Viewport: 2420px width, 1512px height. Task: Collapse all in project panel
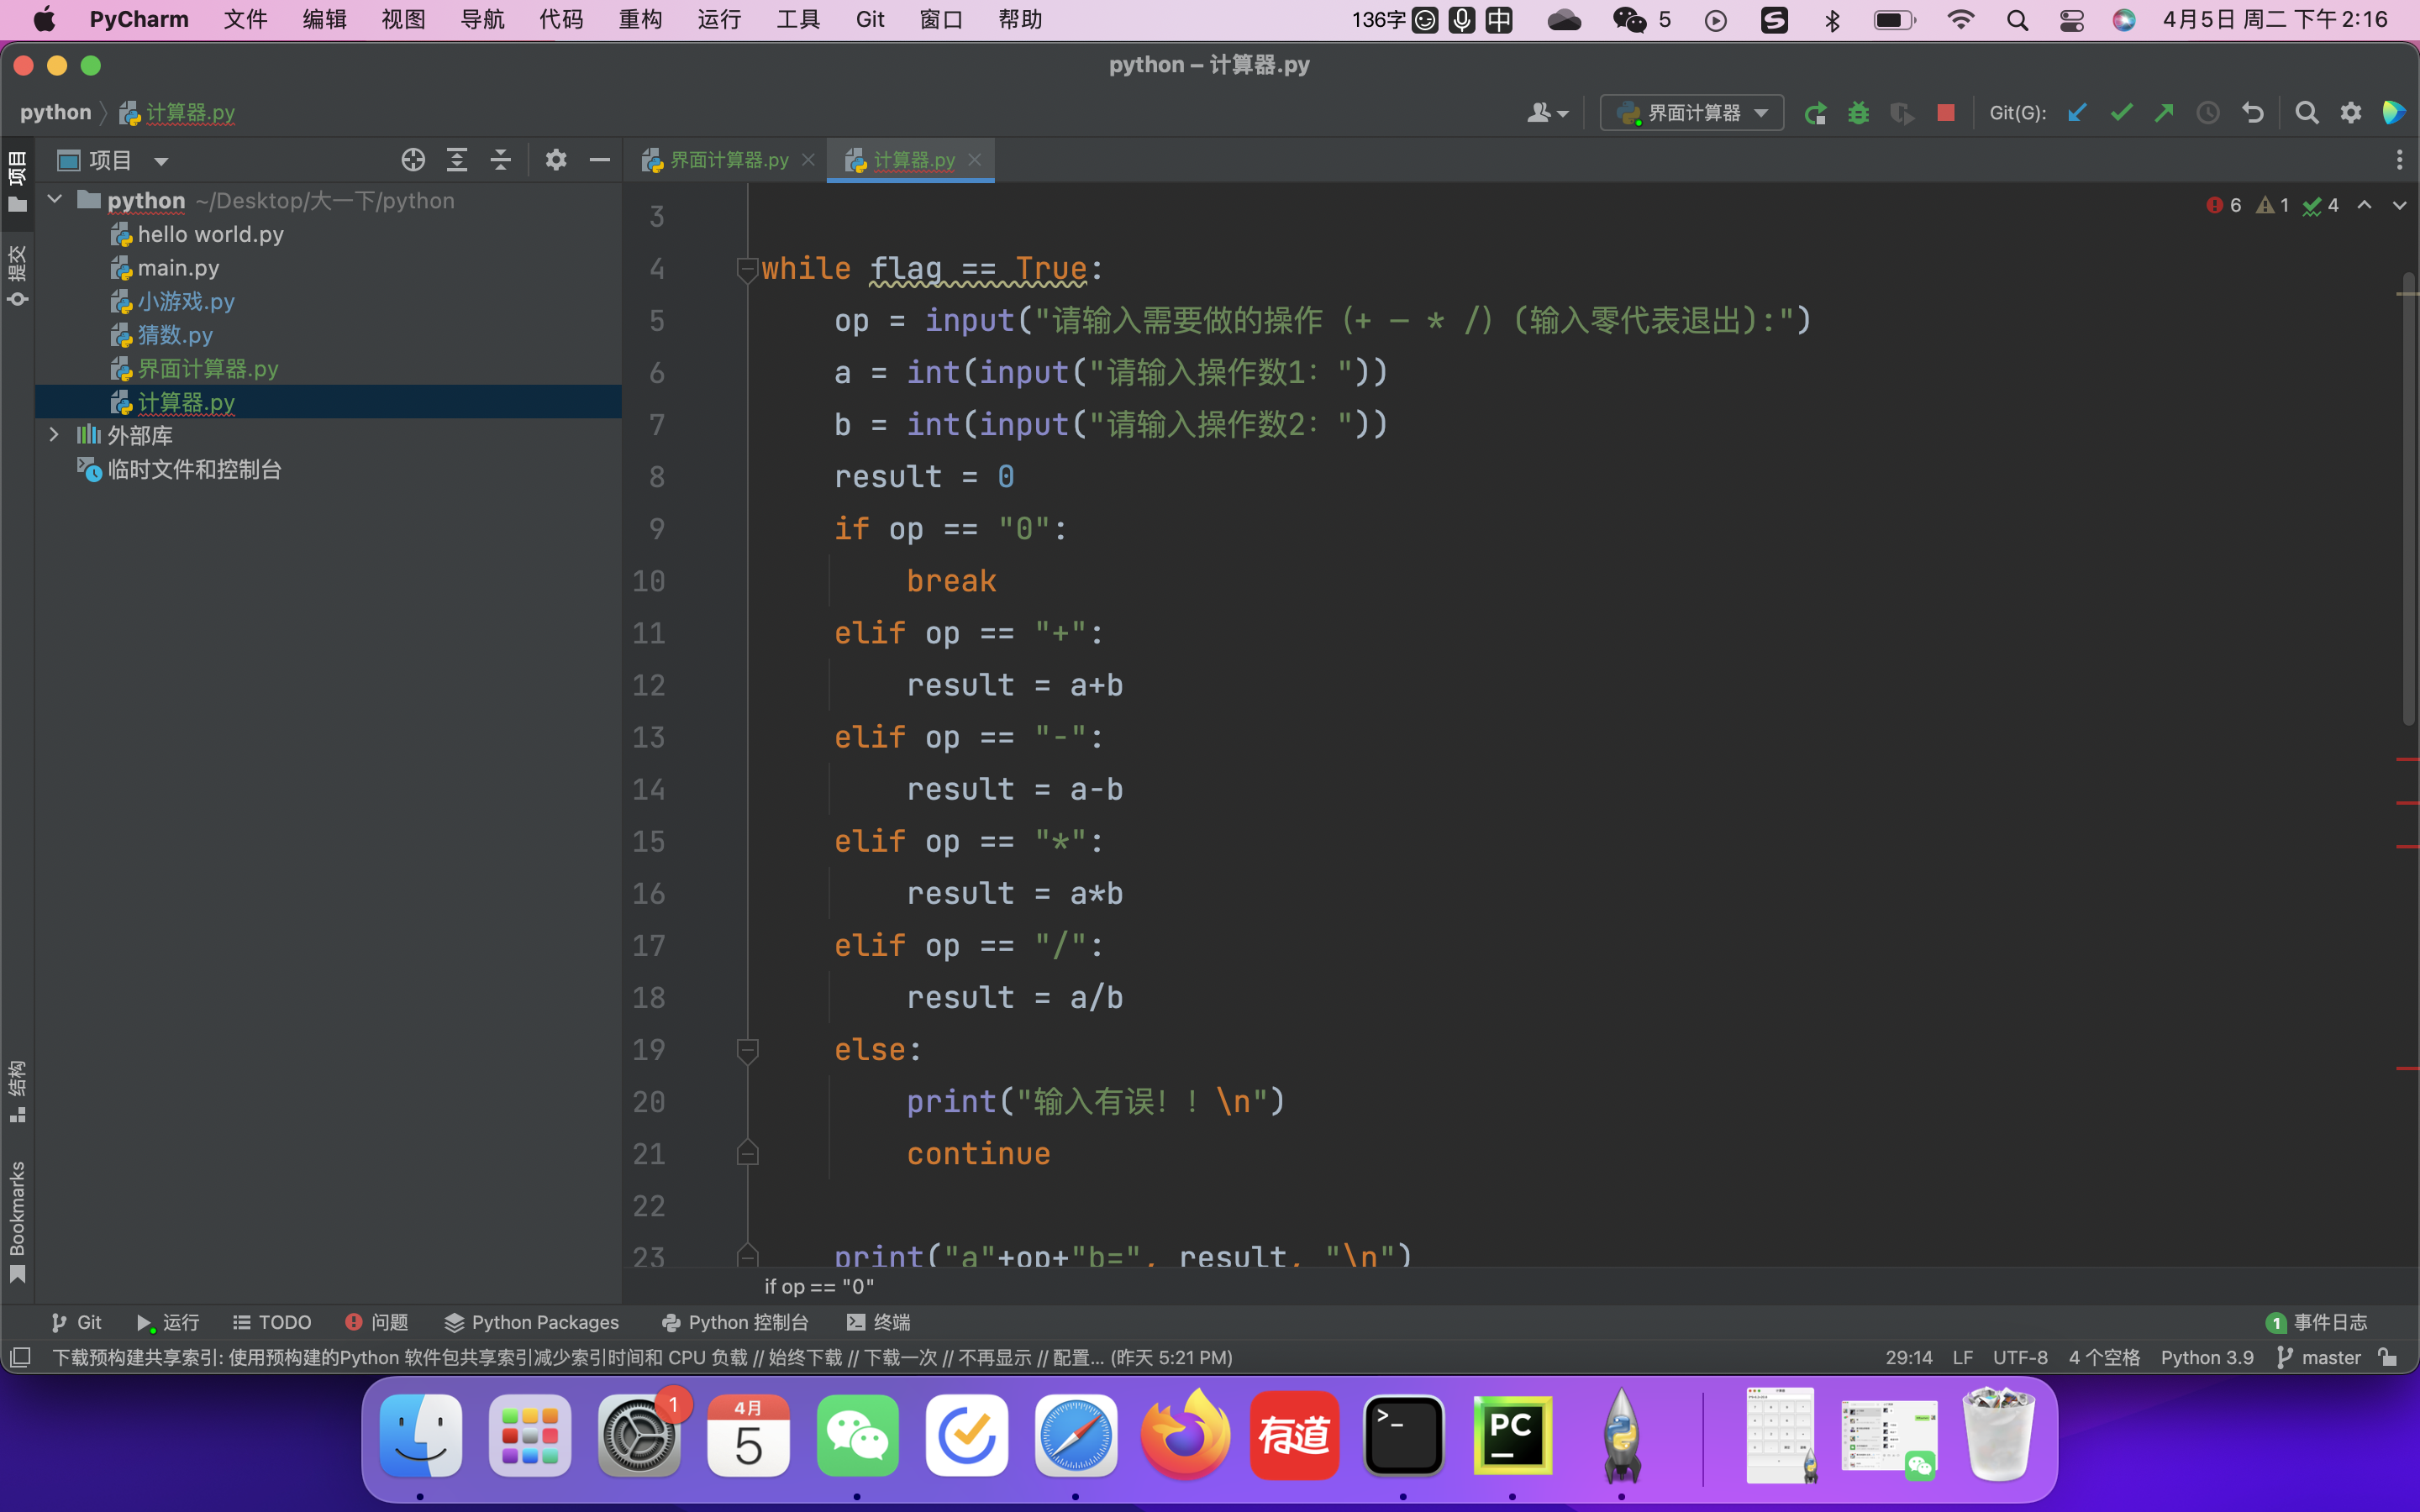[500, 160]
